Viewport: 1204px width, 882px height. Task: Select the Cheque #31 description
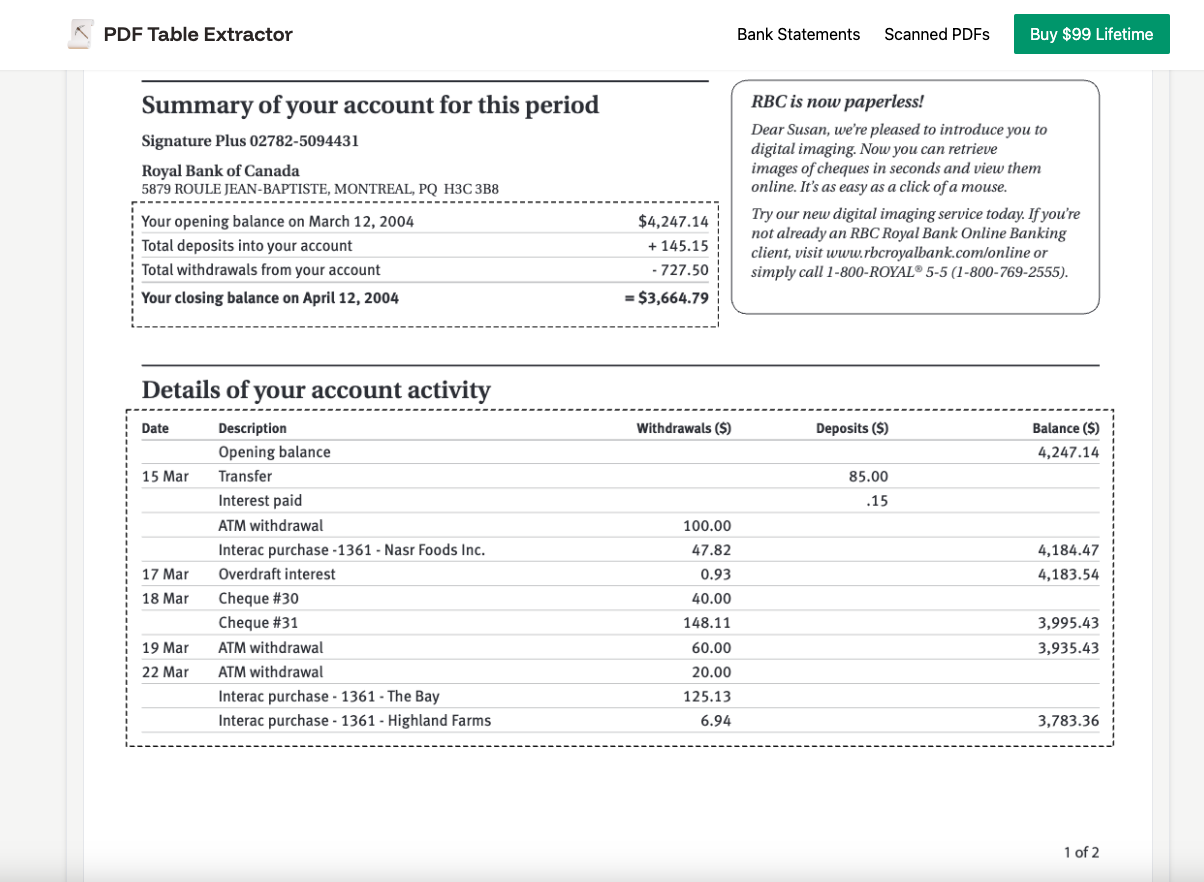(258, 623)
